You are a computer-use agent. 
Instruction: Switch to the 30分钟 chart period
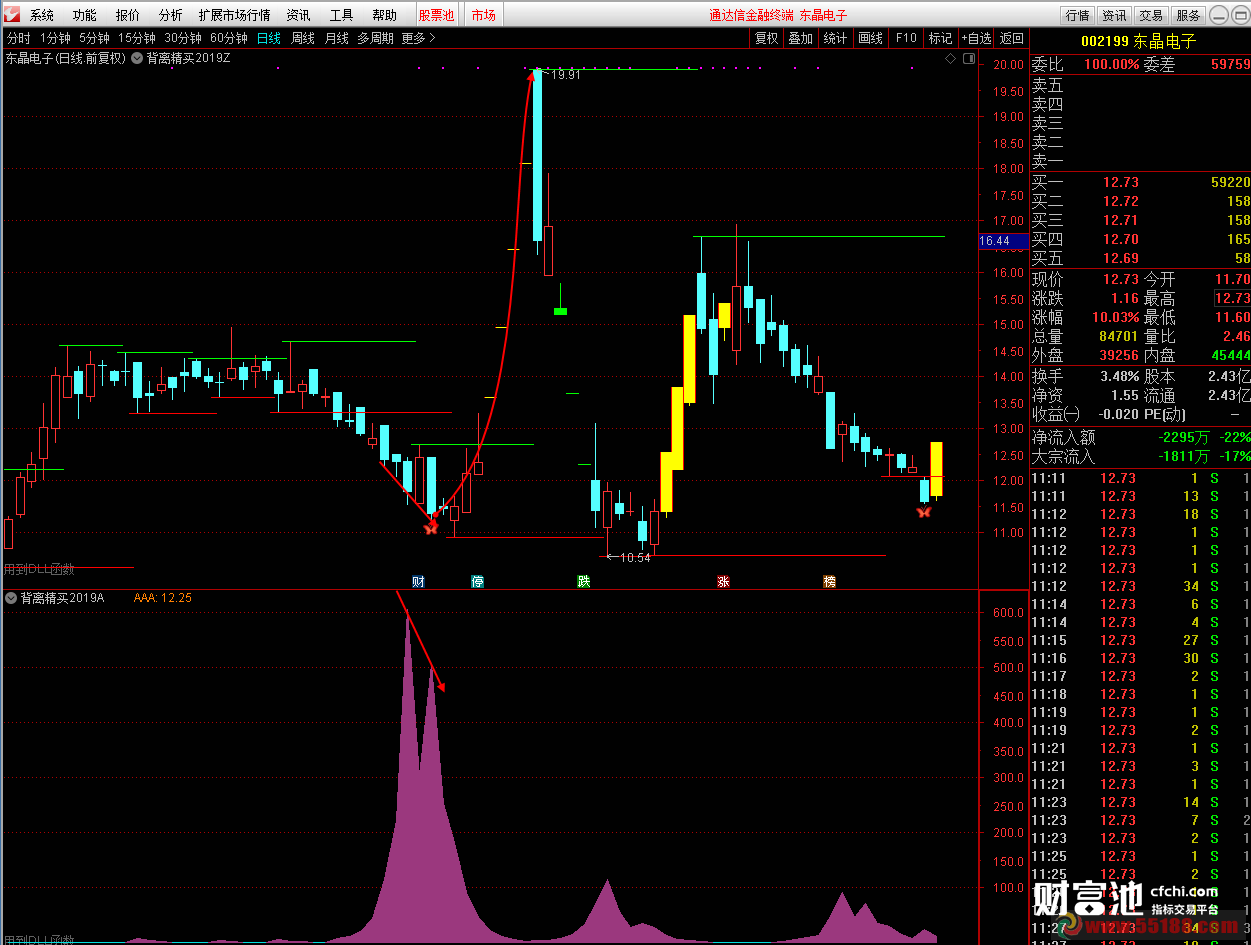pyautogui.click(x=183, y=38)
